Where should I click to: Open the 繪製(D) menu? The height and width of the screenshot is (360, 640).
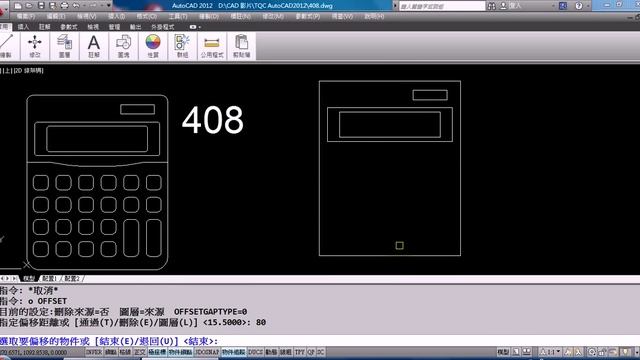(x=209, y=16)
